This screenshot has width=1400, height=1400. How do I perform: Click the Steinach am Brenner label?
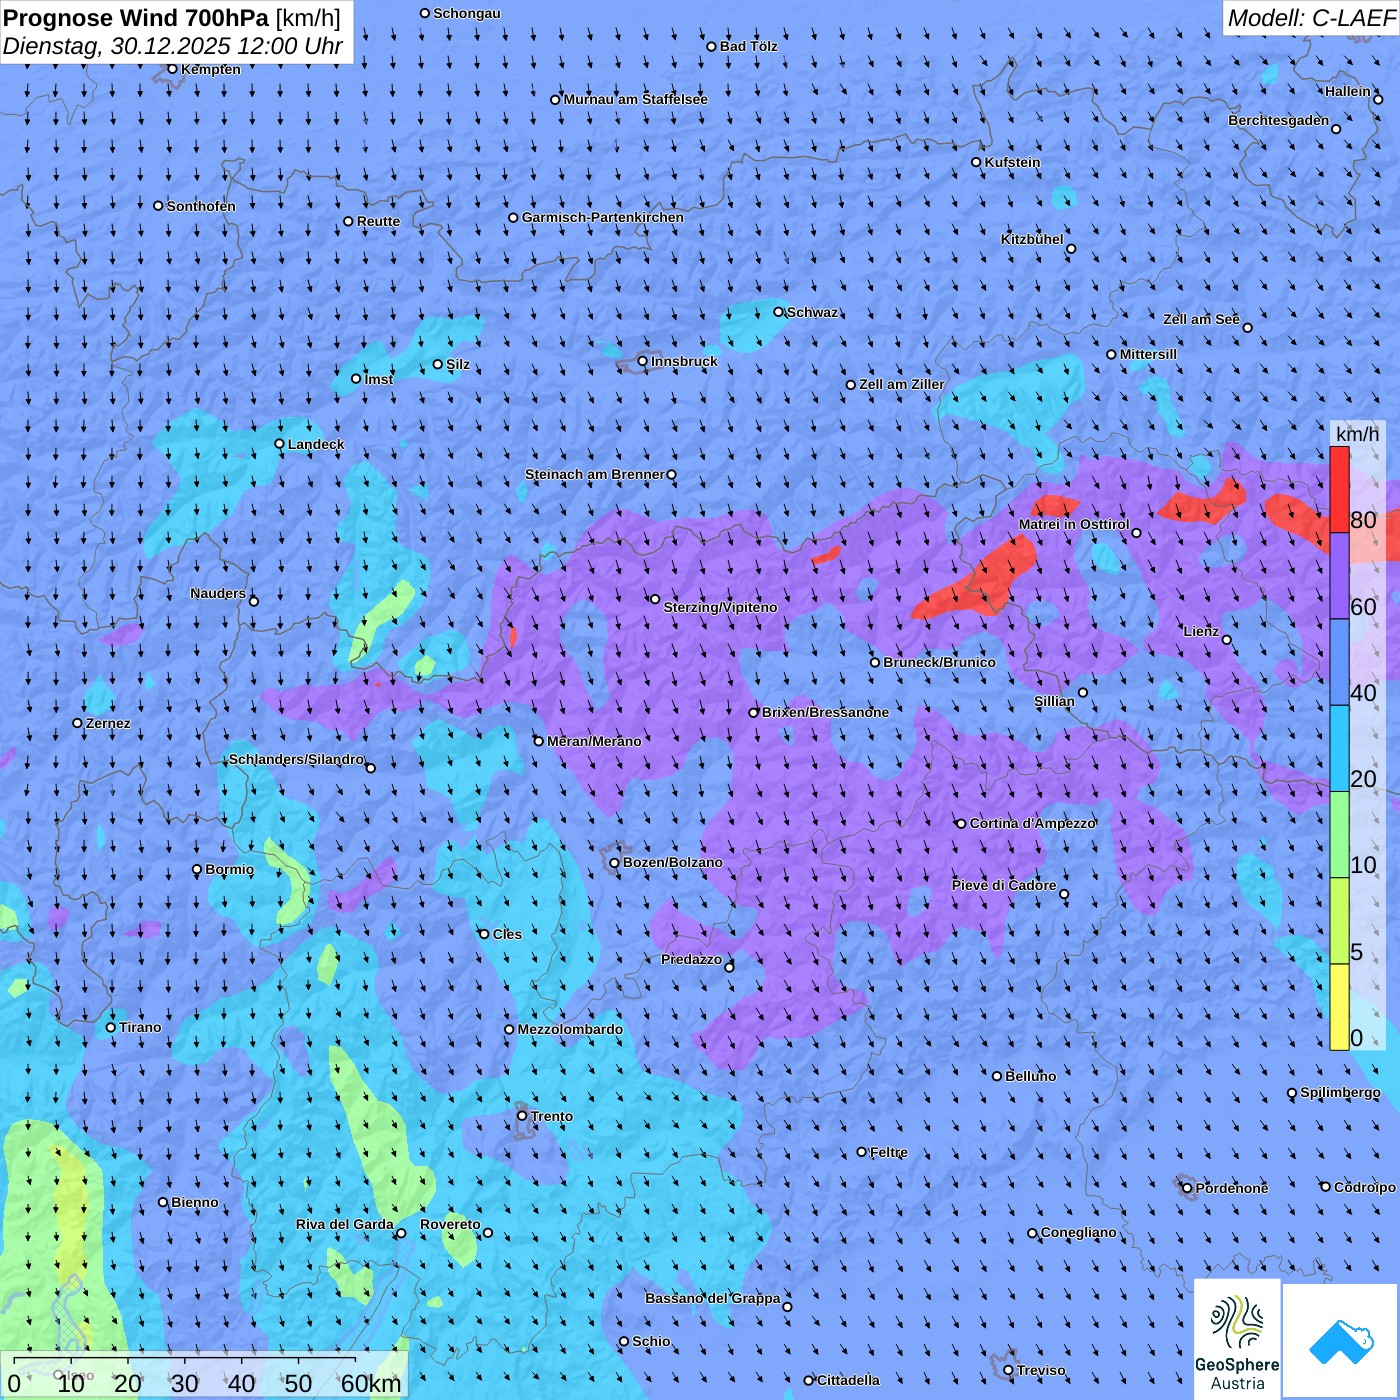pos(595,474)
